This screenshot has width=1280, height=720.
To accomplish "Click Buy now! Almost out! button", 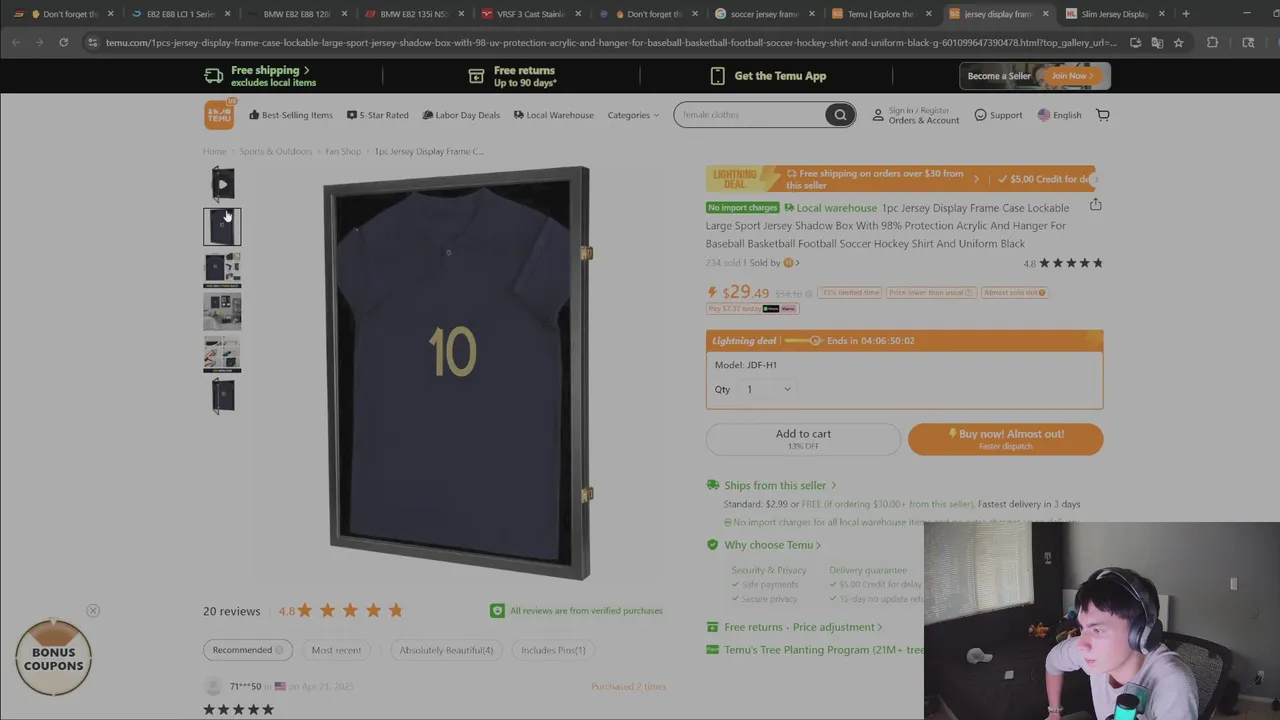I will pos(1005,439).
